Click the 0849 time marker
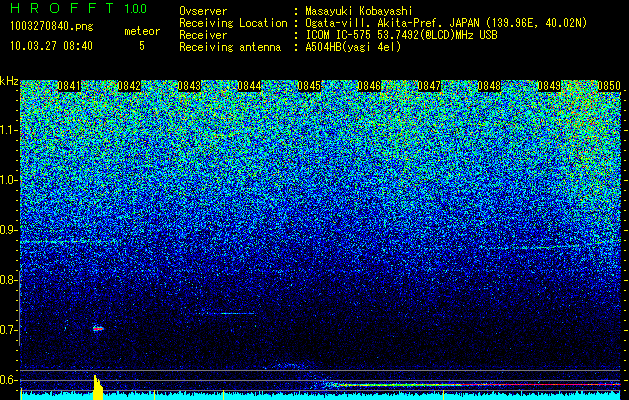The height and width of the screenshot is (400, 629). coord(549,86)
